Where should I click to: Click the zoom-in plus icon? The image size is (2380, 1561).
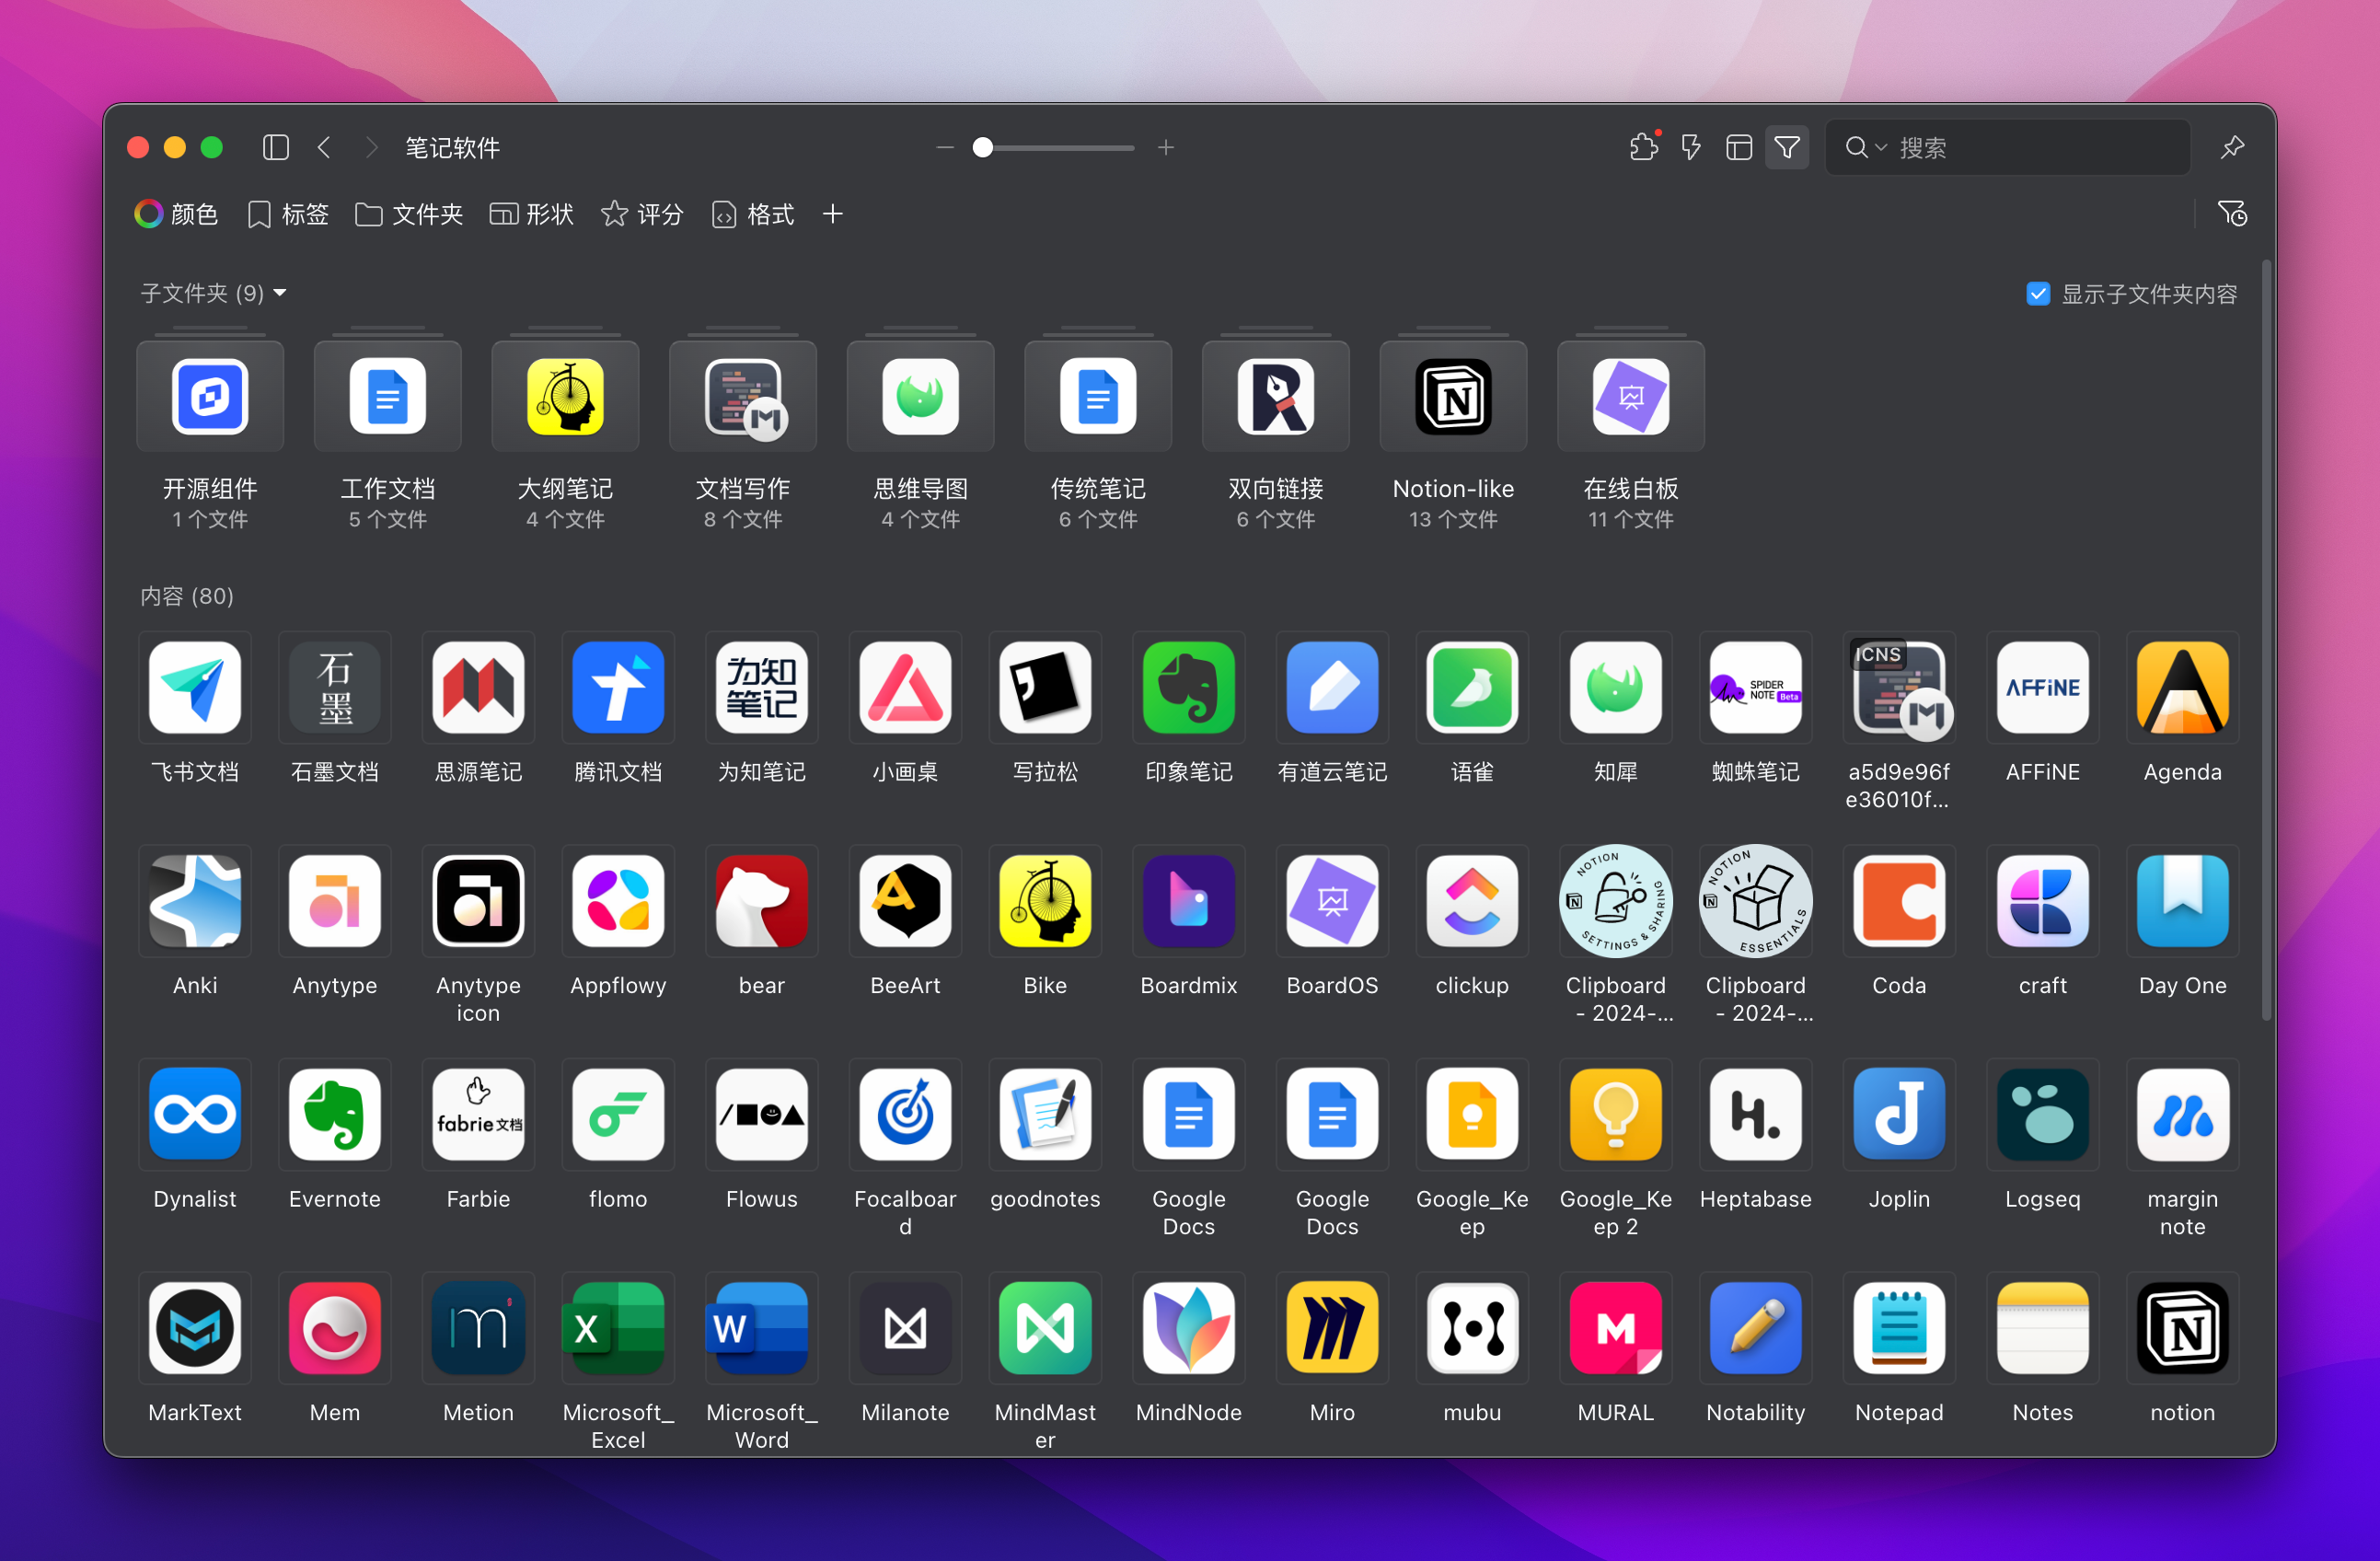[x=1165, y=148]
